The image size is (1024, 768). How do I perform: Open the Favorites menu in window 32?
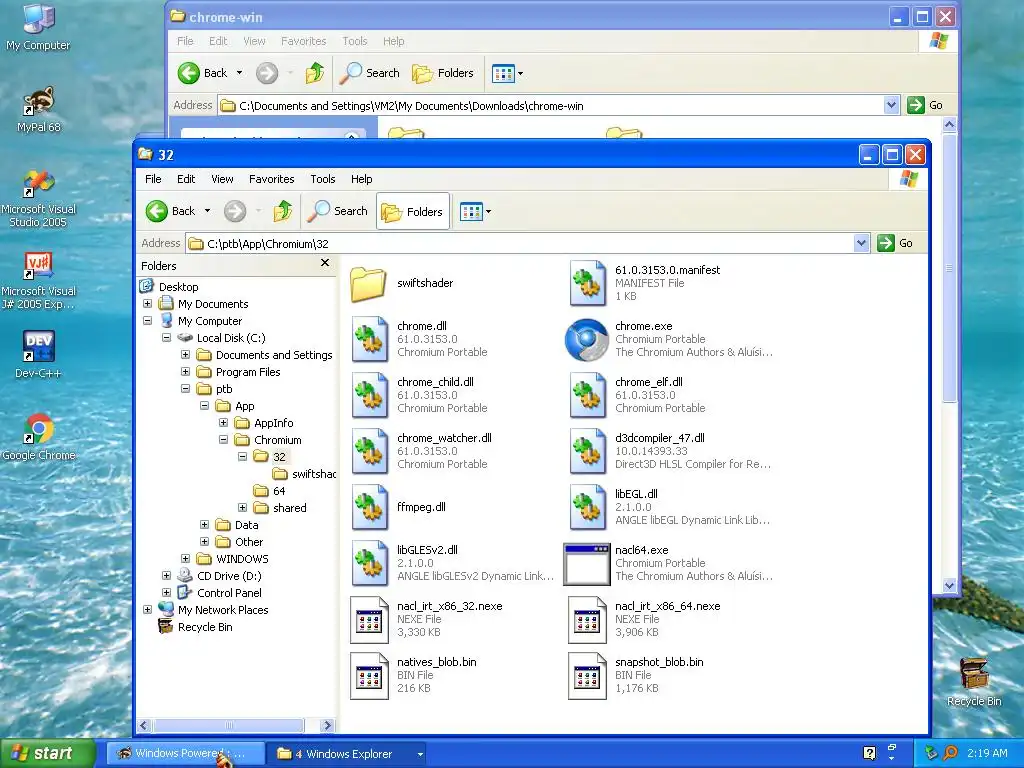click(x=272, y=179)
